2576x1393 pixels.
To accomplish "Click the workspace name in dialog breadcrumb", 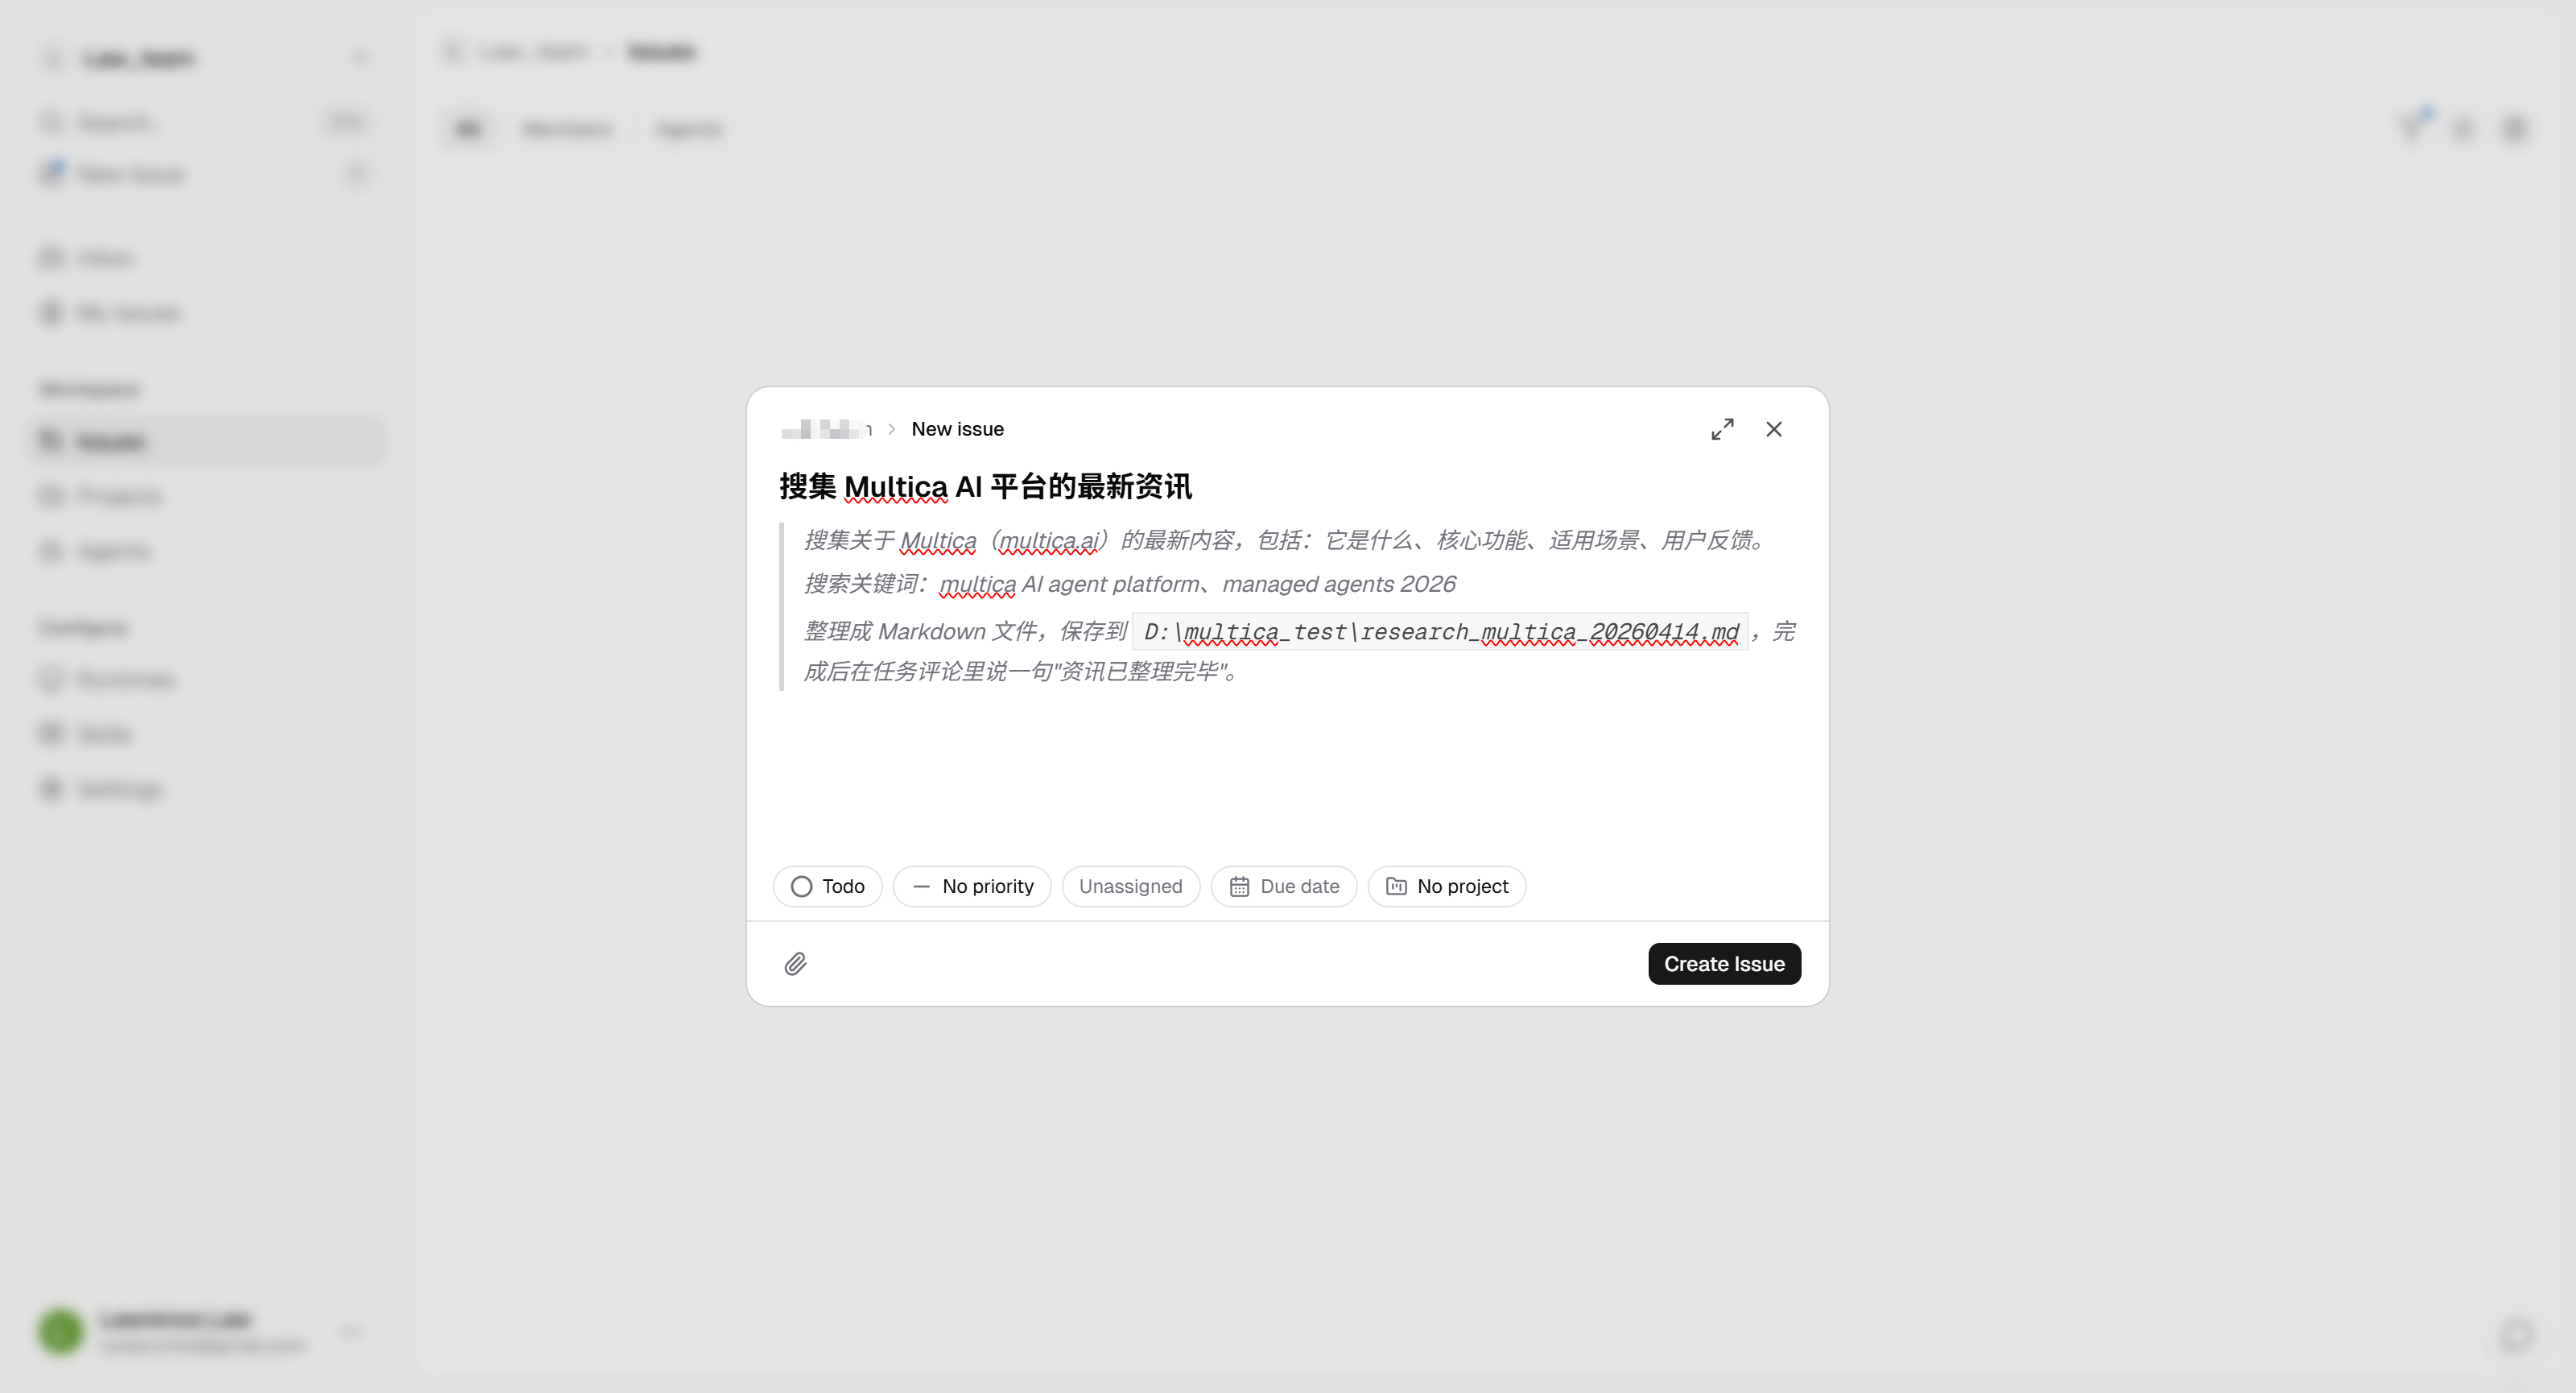I will pyautogui.click(x=826, y=429).
